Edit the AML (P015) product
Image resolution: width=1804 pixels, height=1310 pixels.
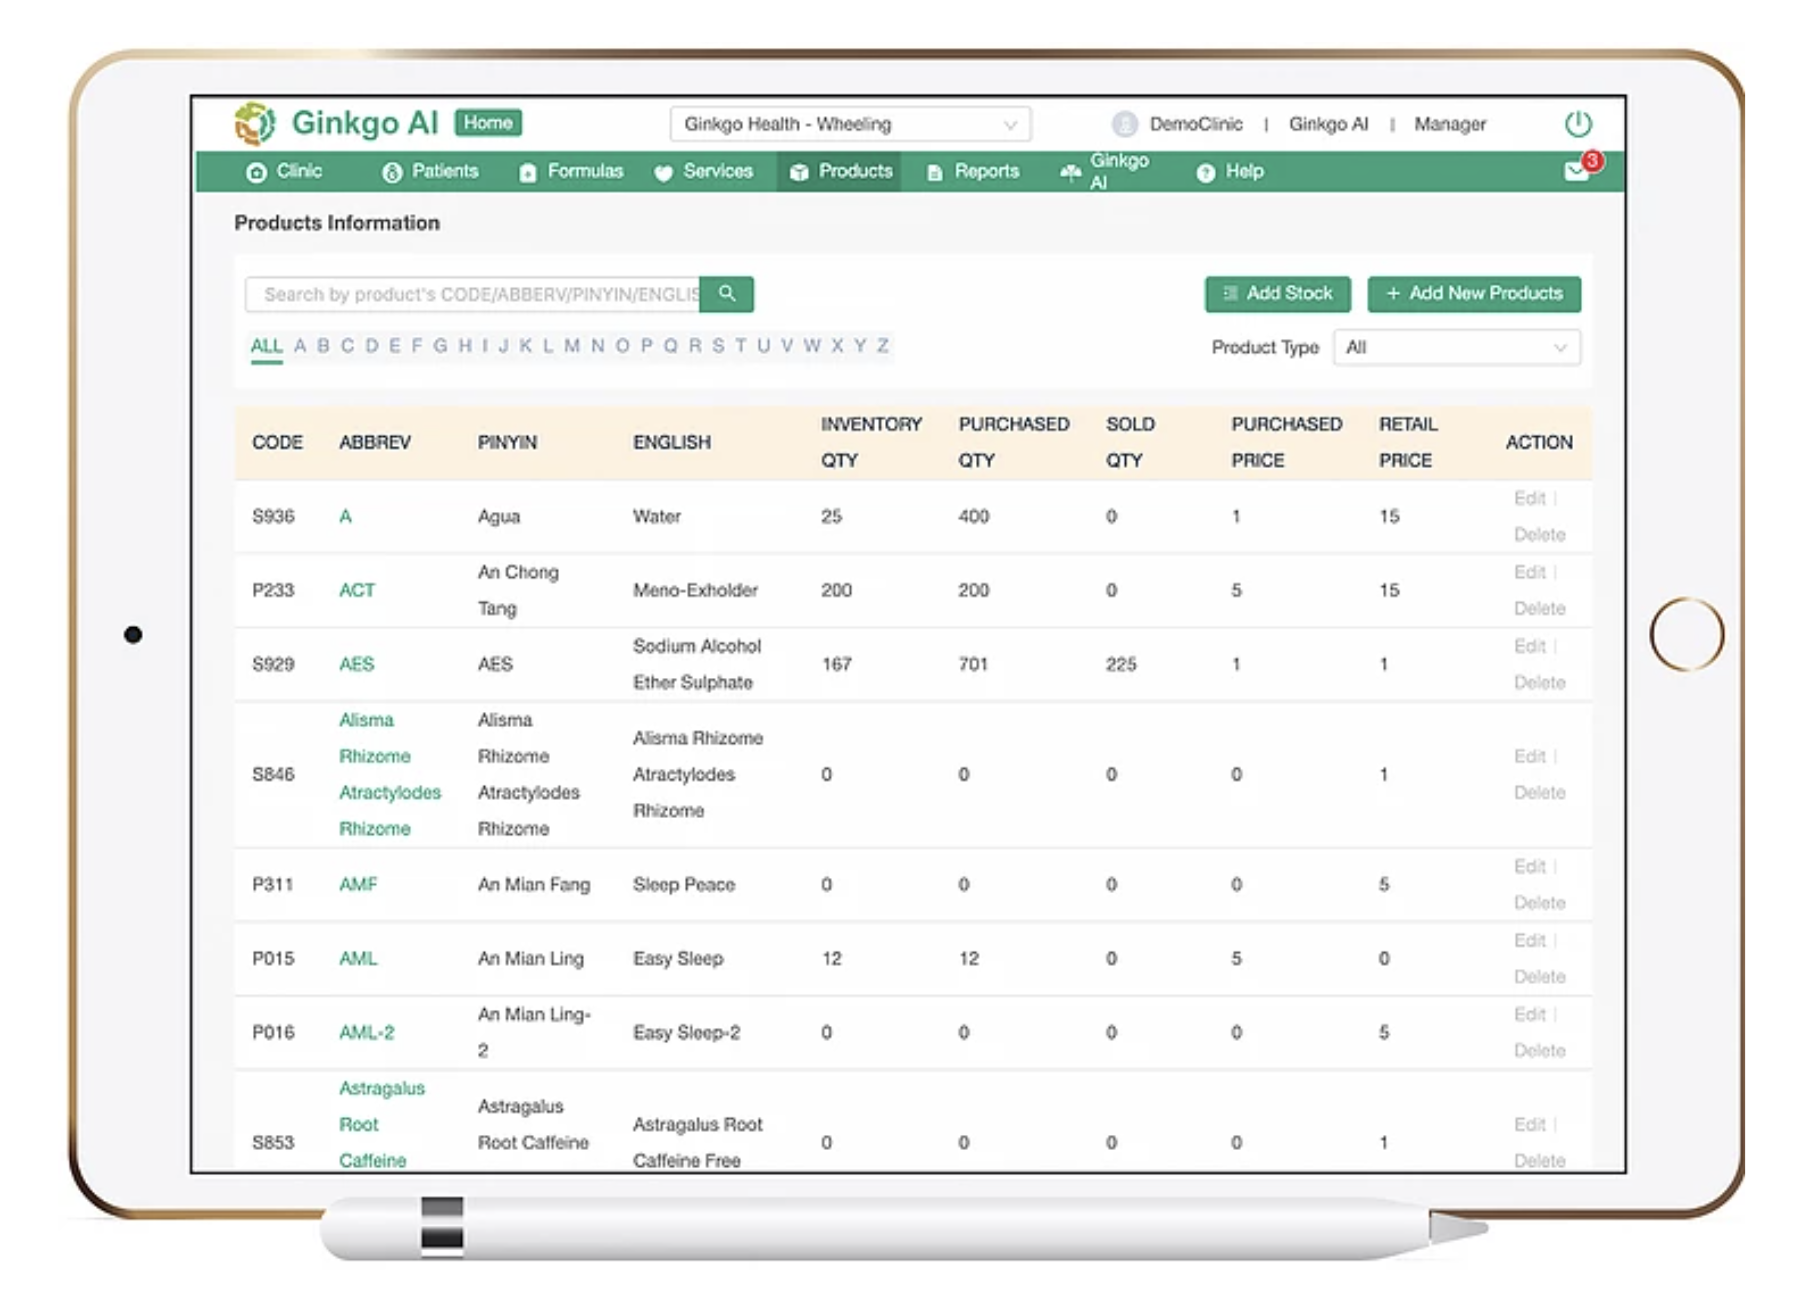point(1529,940)
